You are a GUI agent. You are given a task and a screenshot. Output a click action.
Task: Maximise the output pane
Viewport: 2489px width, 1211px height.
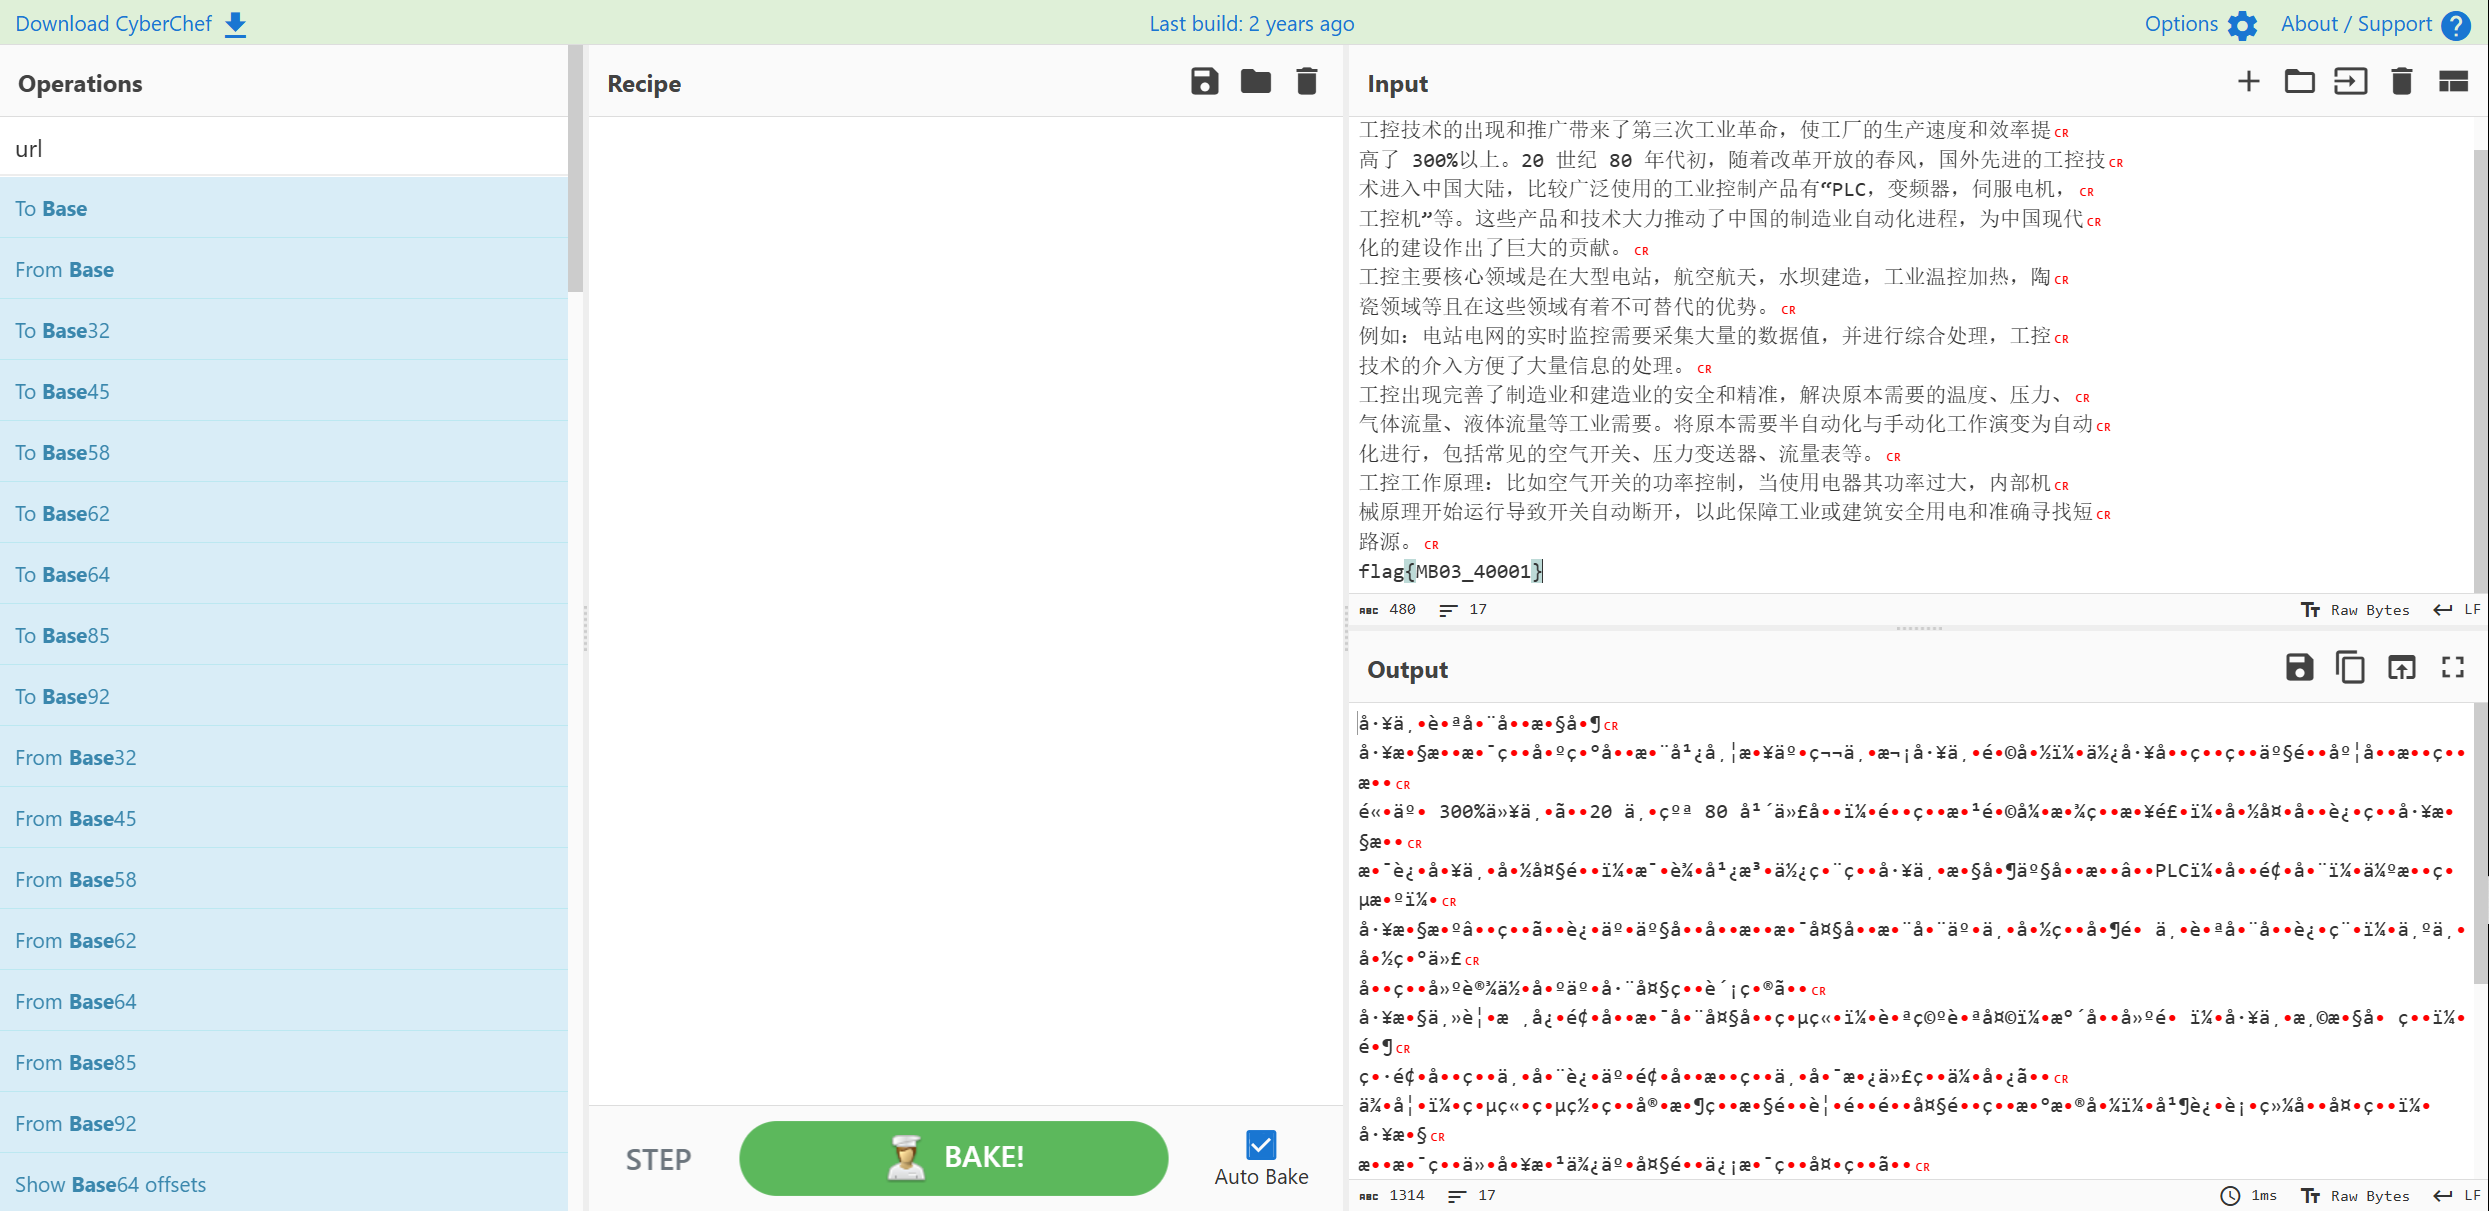[x=2453, y=668]
